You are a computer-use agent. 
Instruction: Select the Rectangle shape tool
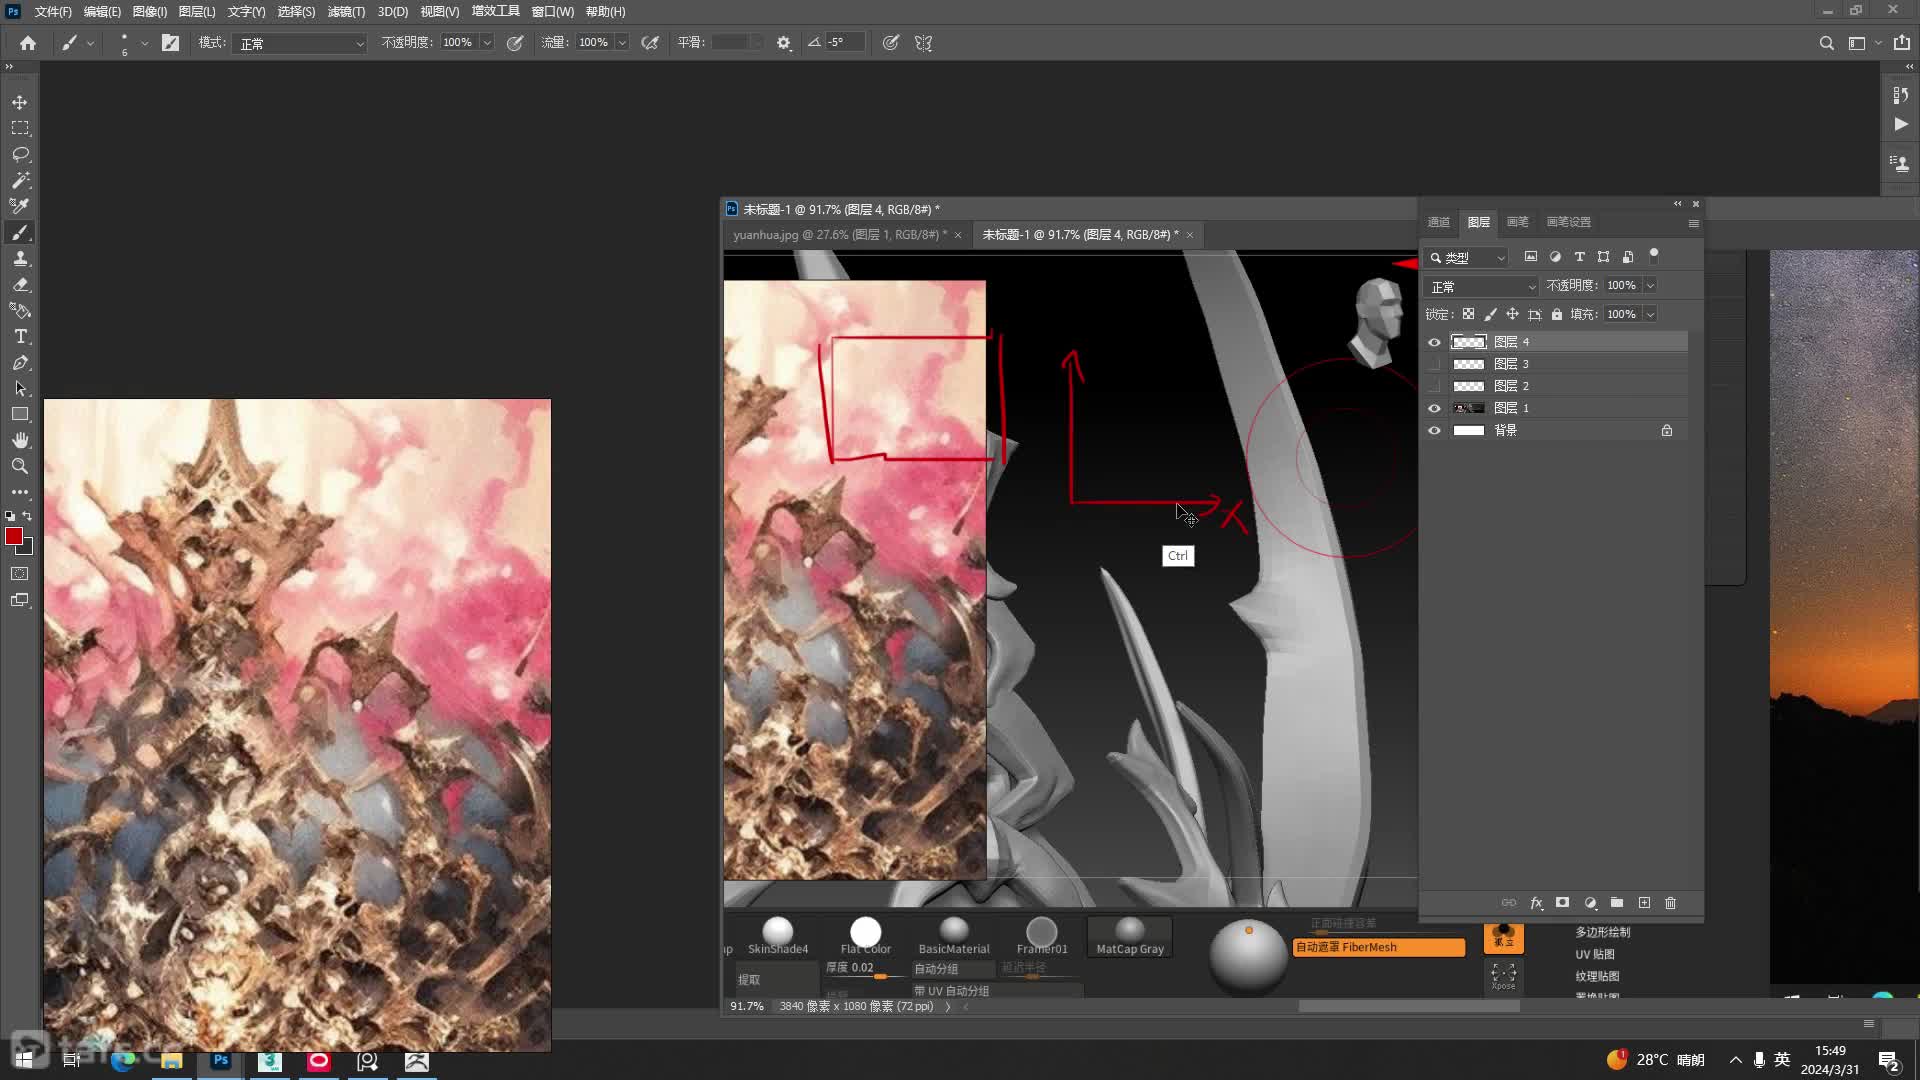click(x=20, y=414)
